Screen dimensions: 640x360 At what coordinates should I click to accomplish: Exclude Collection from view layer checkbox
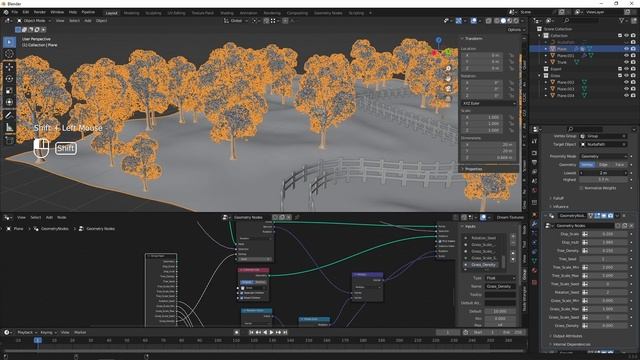coord(620,36)
